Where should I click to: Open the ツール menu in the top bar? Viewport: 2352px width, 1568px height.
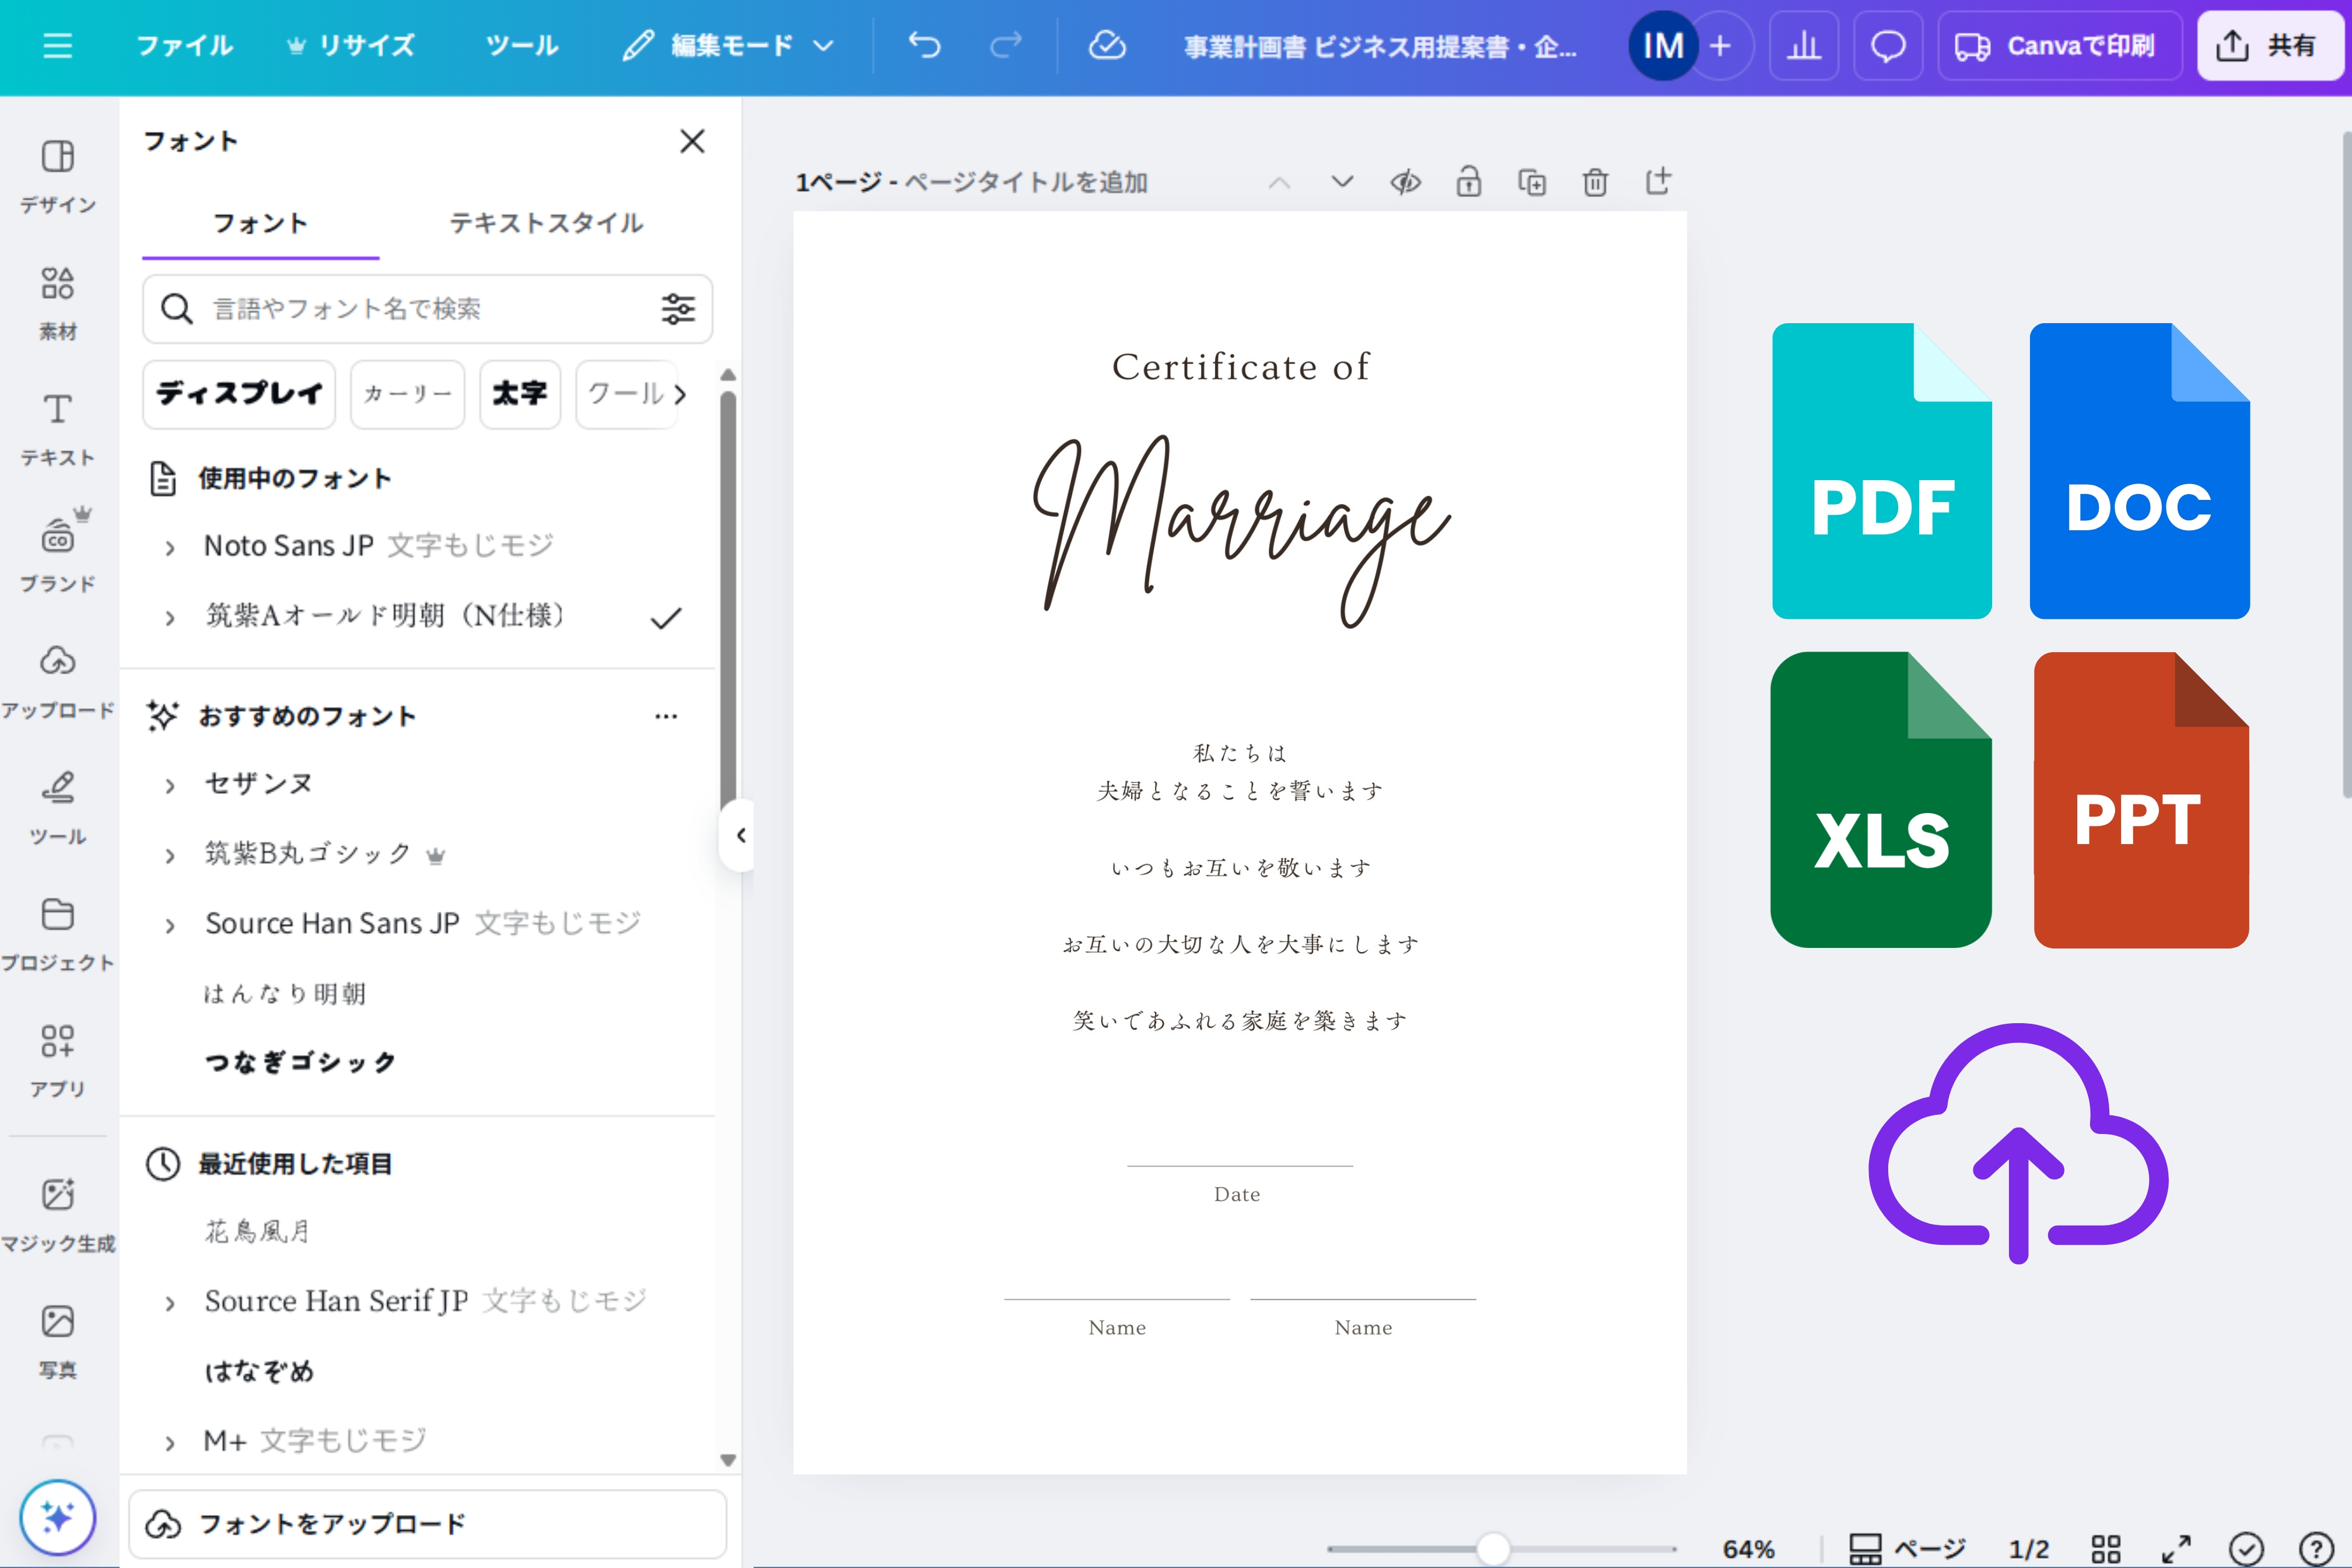click(521, 46)
